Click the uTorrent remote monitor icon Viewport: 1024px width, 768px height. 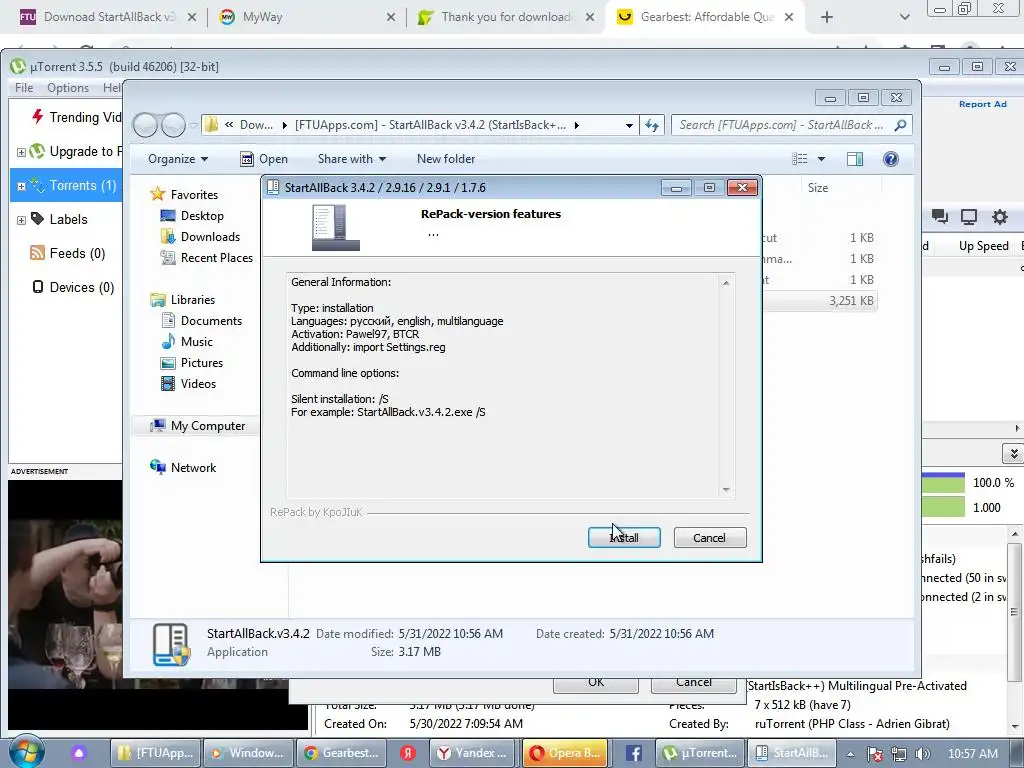tap(969, 217)
